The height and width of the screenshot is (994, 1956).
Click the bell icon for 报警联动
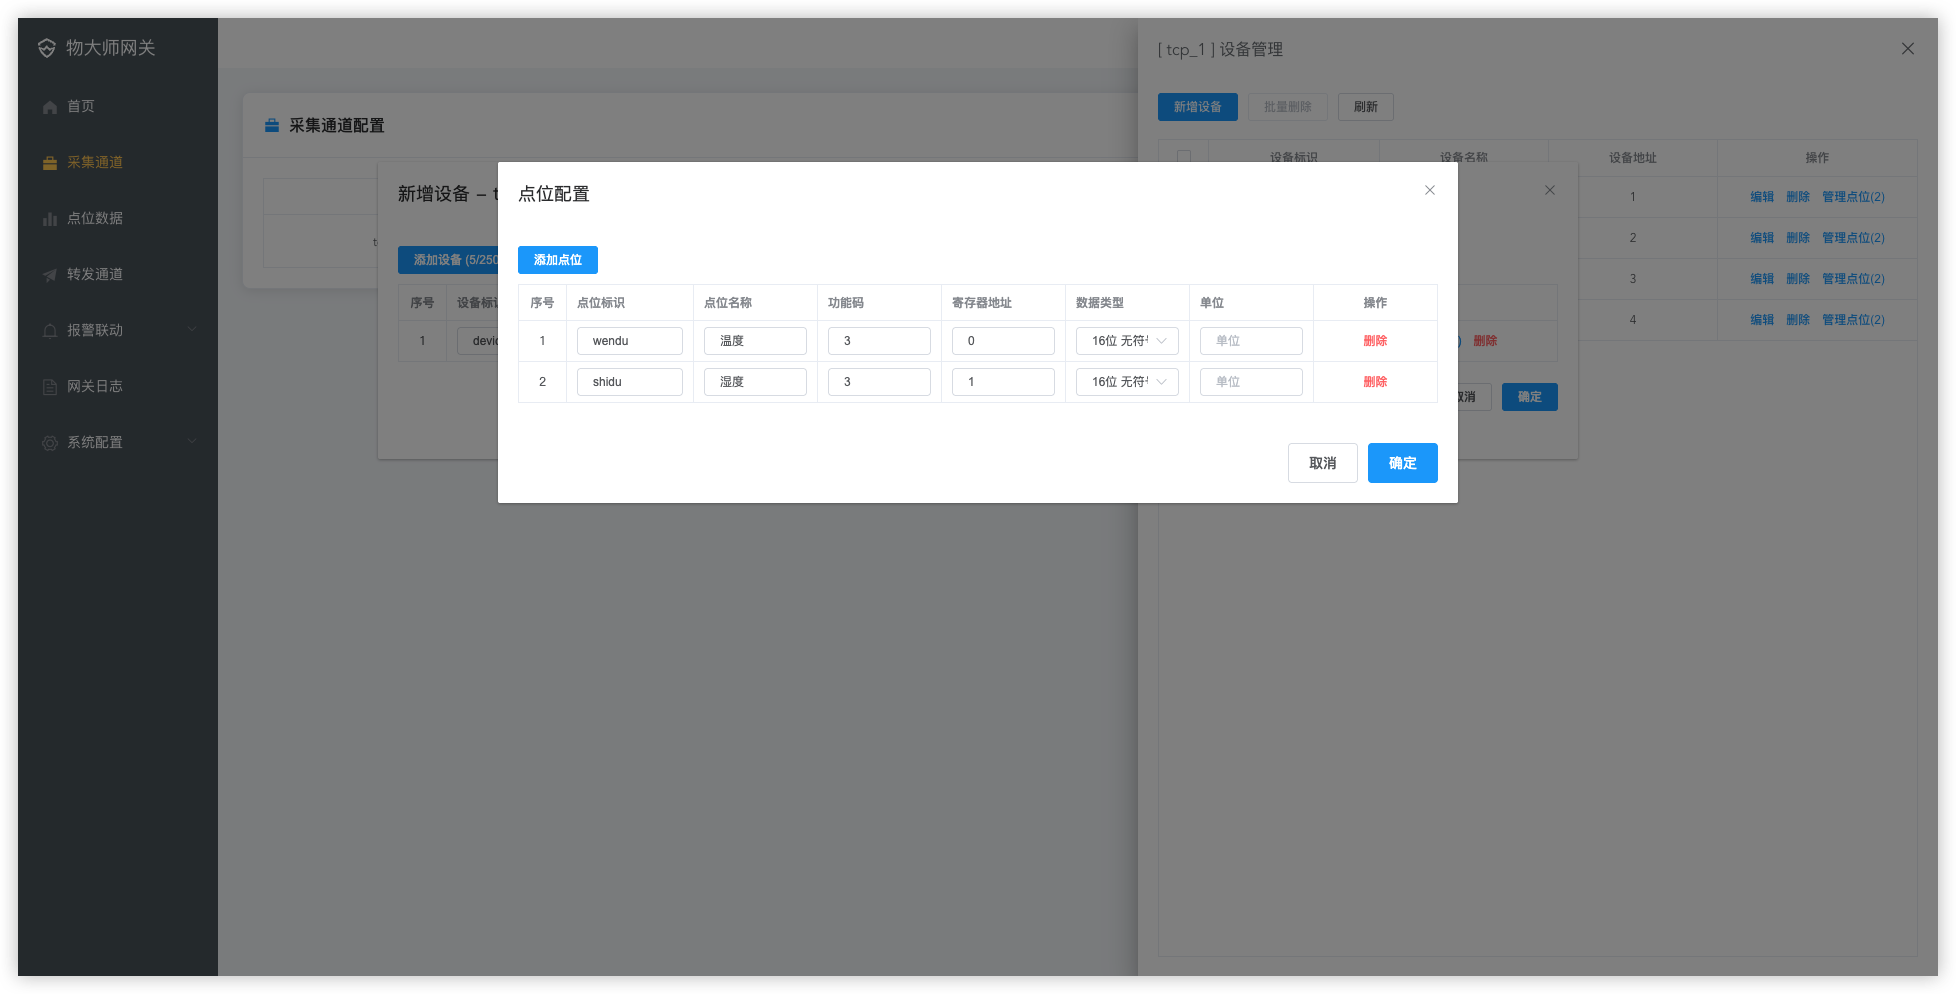(50, 331)
